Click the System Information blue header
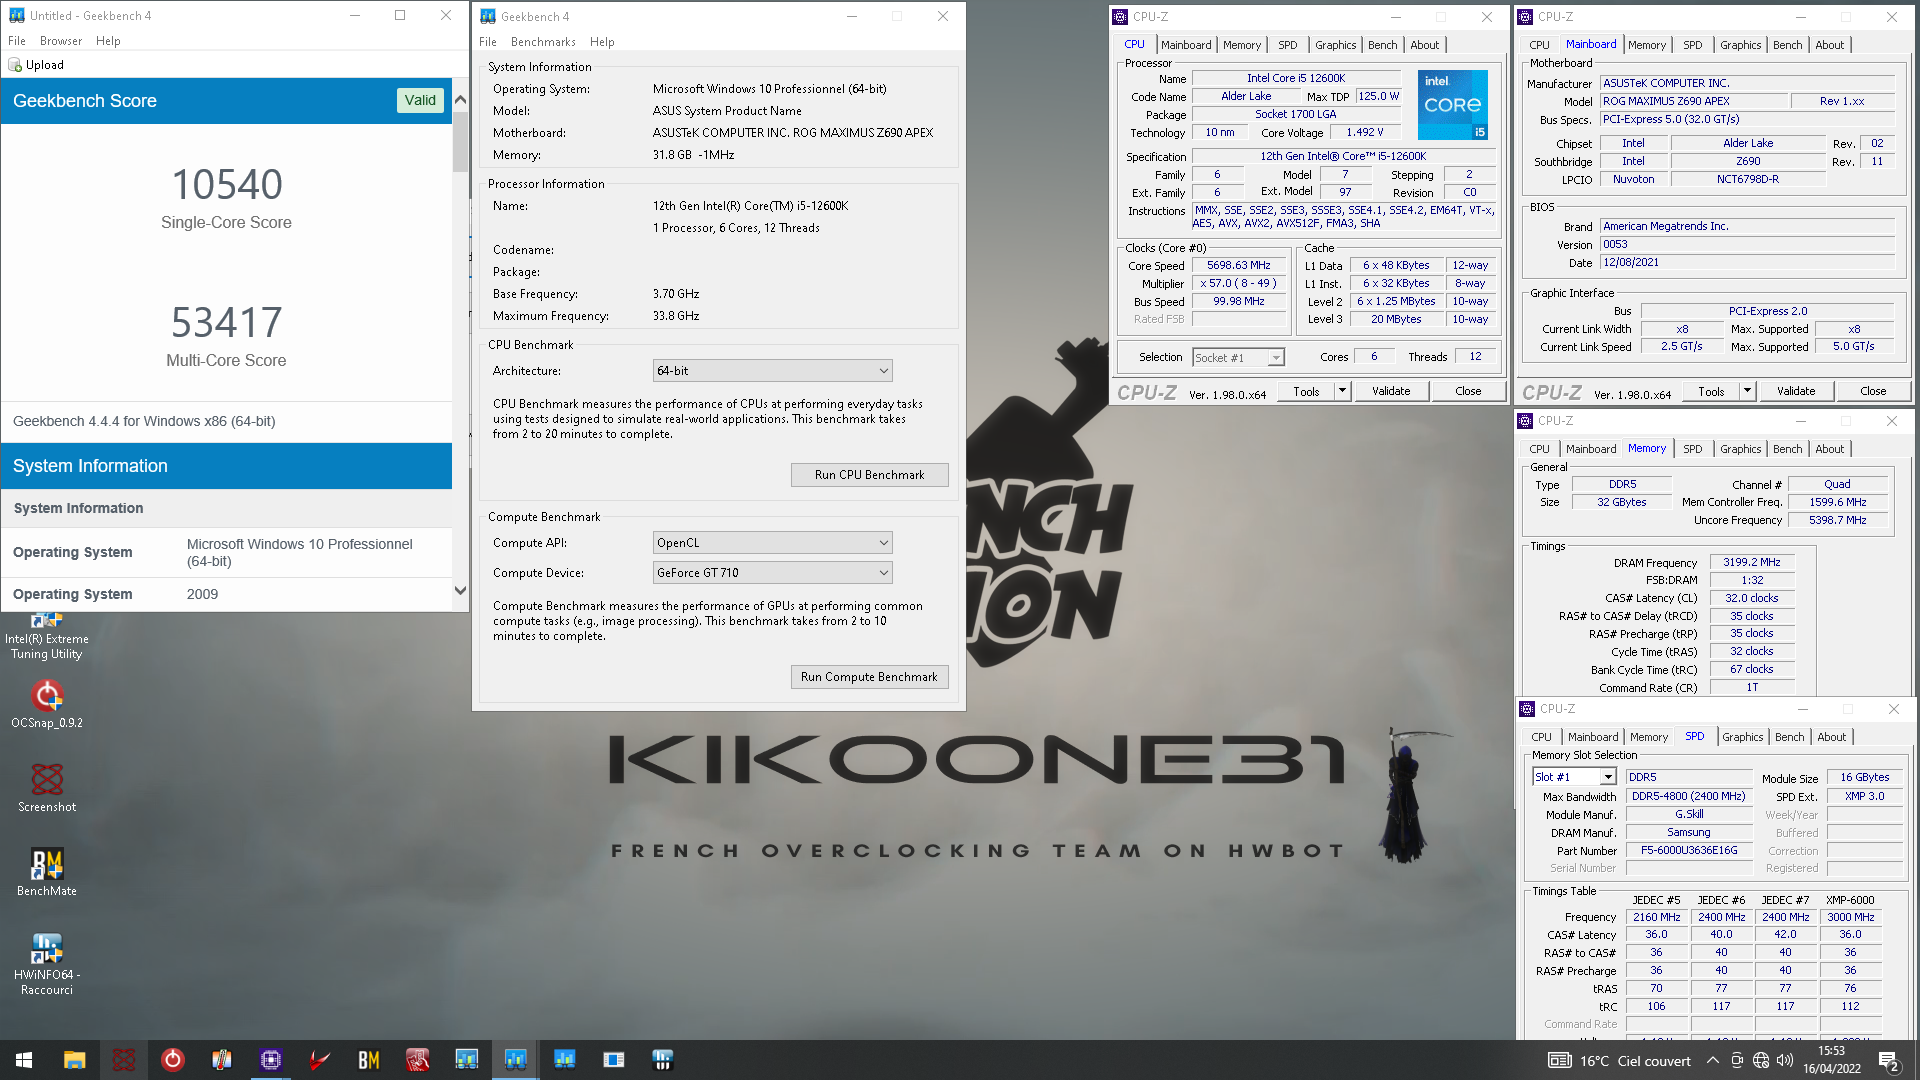The width and height of the screenshot is (1920, 1080). pyautogui.click(x=226, y=466)
